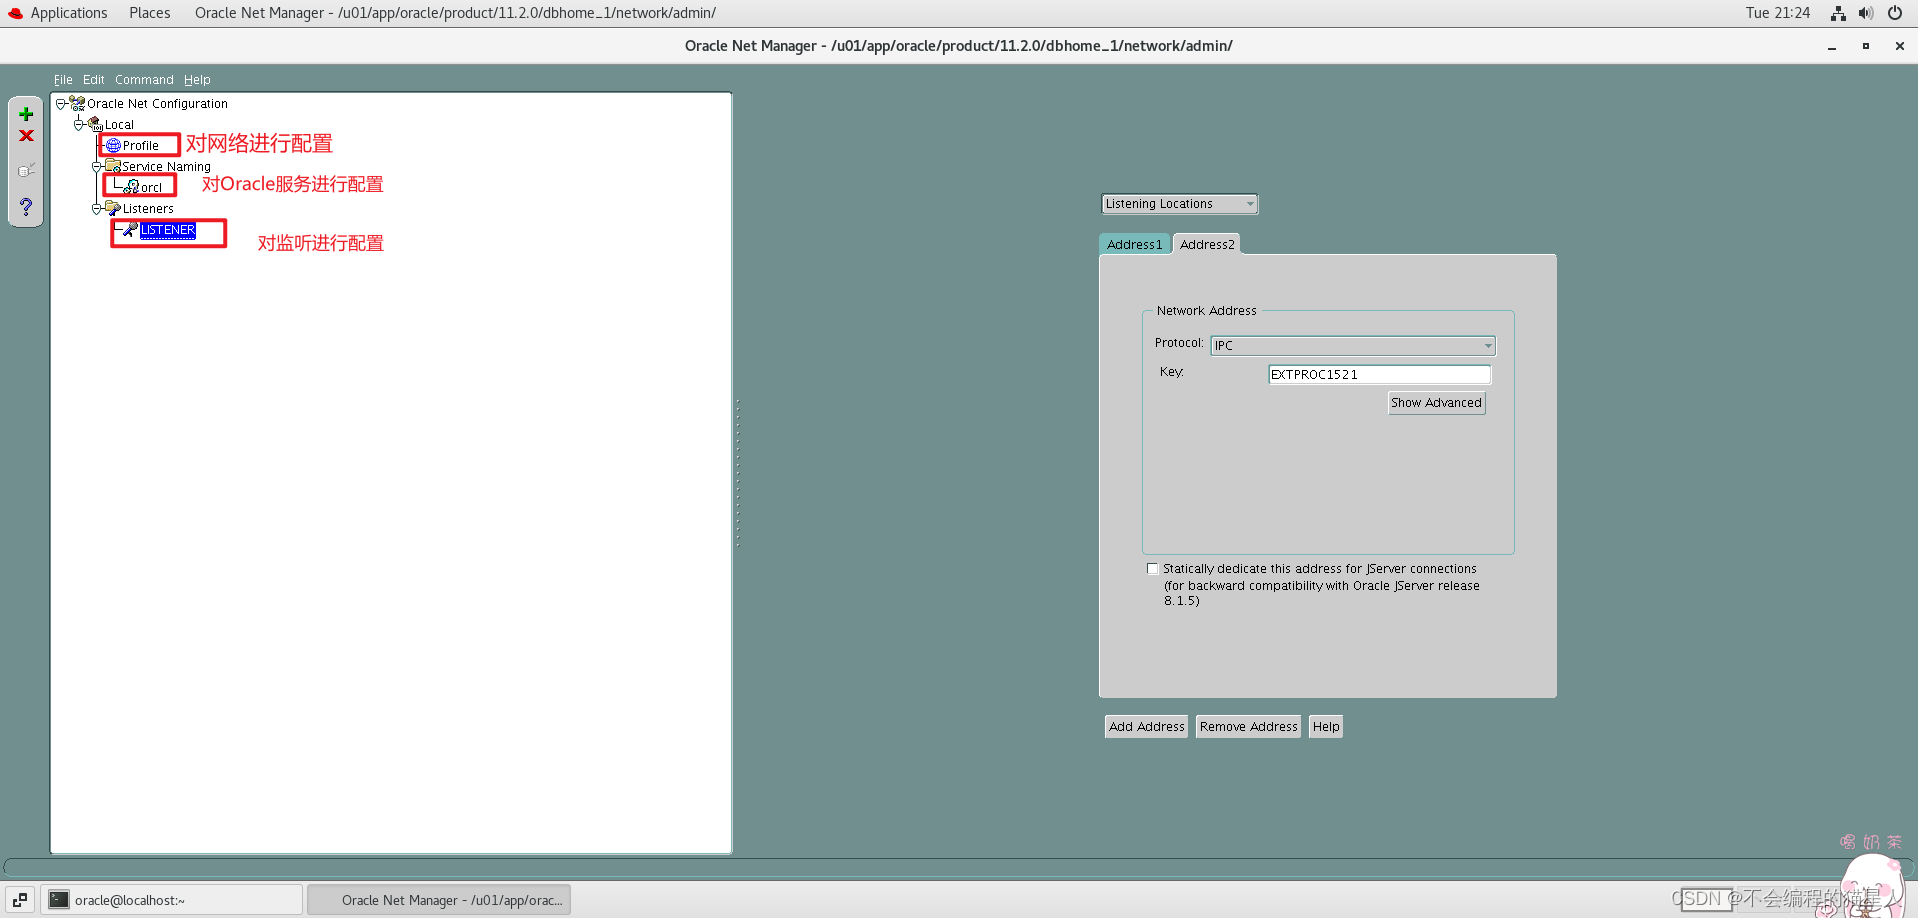Image resolution: width=1918 pixels, height=918 pixels.
Task: Select the orcl service icon
Action: tap(131, 187)
